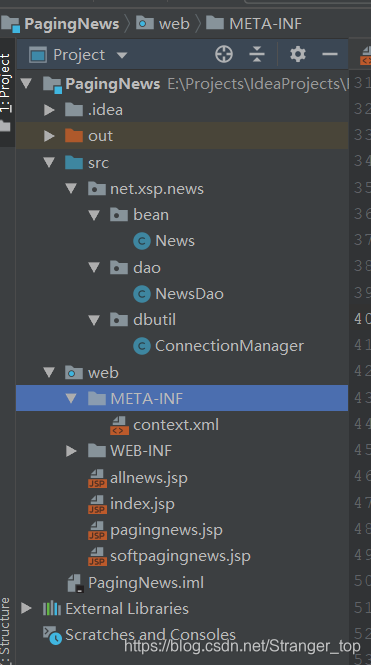Select the bean package label
The image size is (371, 665).
pos(151,215)
